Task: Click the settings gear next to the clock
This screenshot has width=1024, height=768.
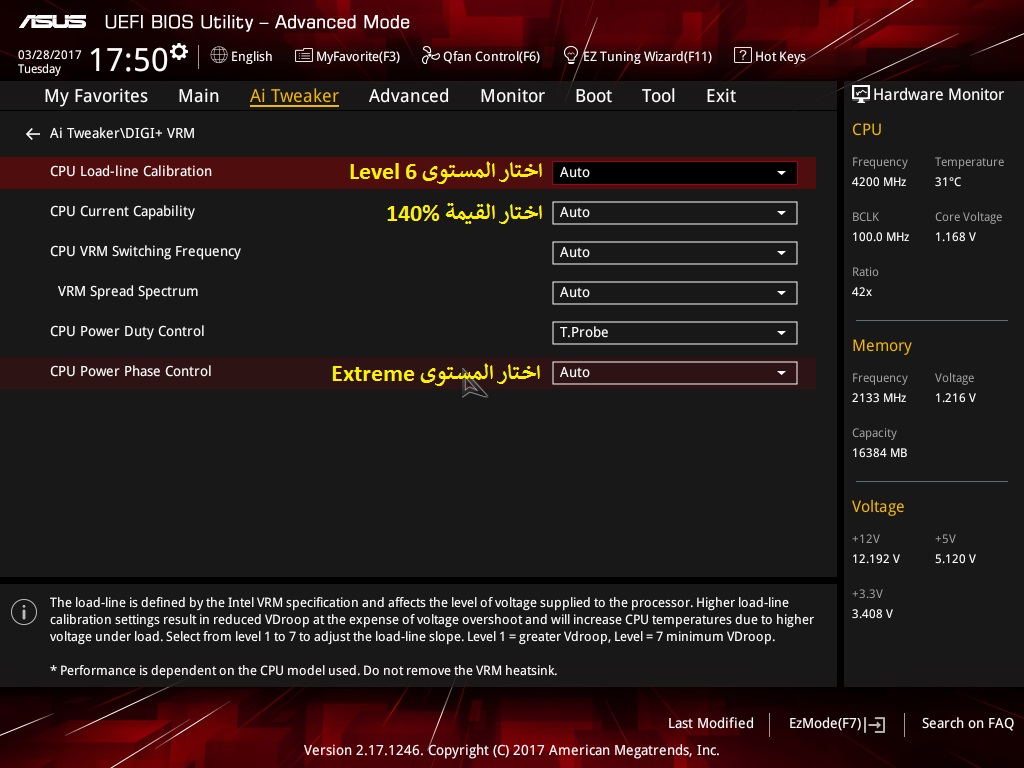Action: [179, 52]
